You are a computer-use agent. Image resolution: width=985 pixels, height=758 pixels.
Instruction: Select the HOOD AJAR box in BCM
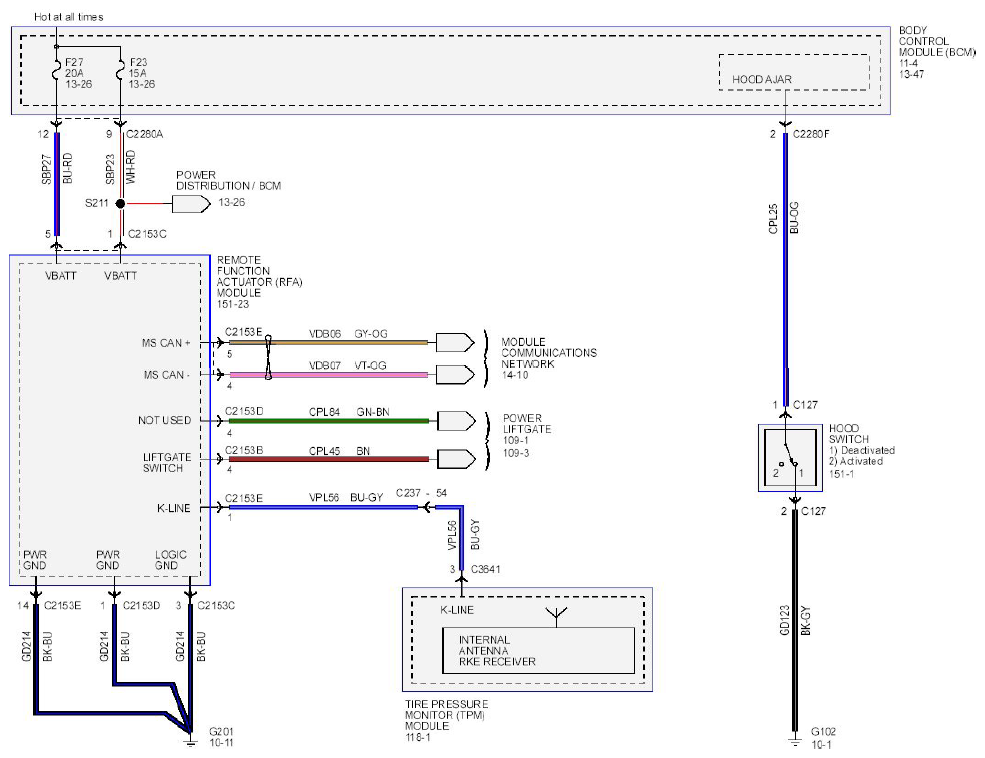pyautogui.click(x=794, y=72)
